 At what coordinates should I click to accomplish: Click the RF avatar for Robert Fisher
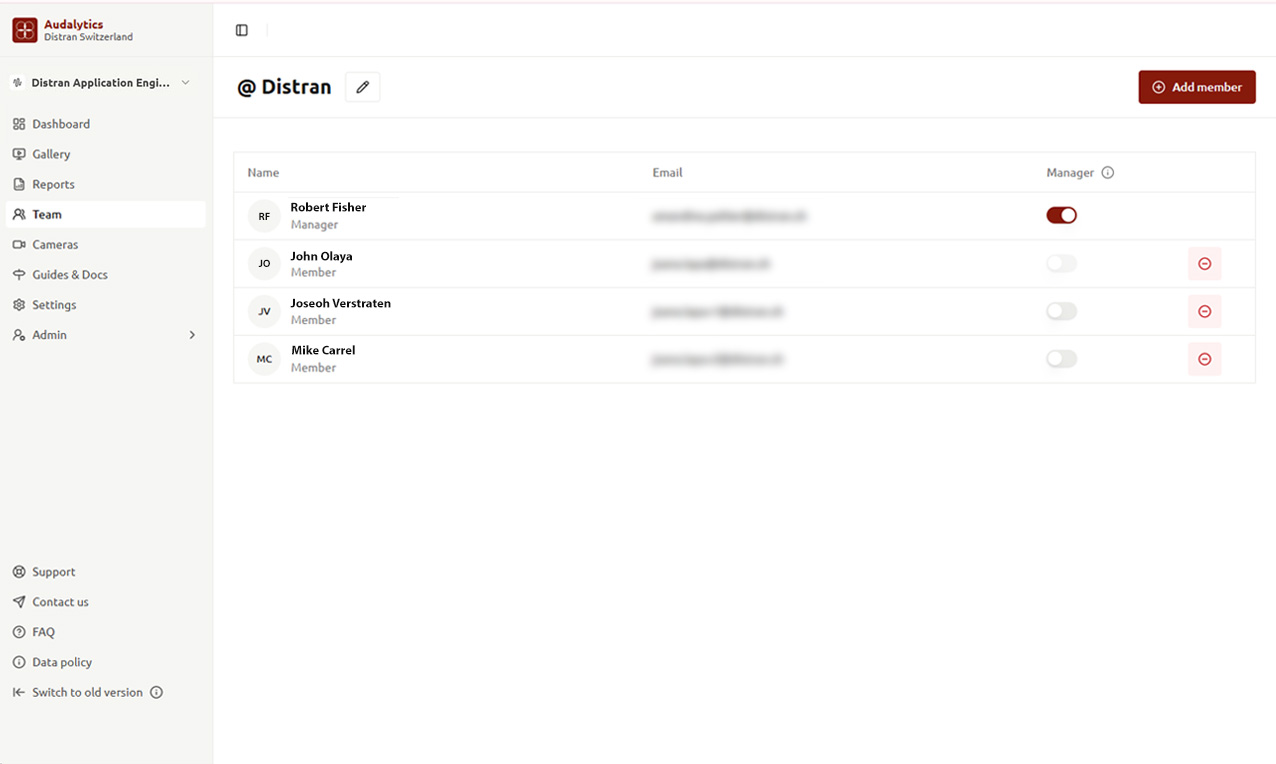coord(264,216)
